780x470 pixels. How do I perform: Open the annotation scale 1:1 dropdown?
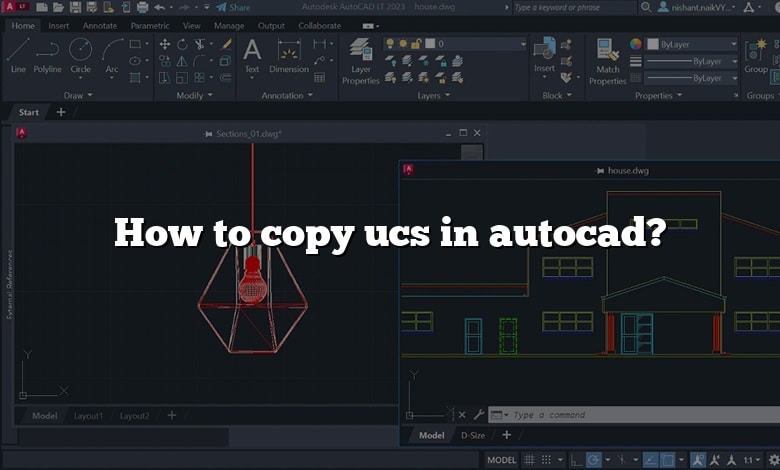click(752, 460)
